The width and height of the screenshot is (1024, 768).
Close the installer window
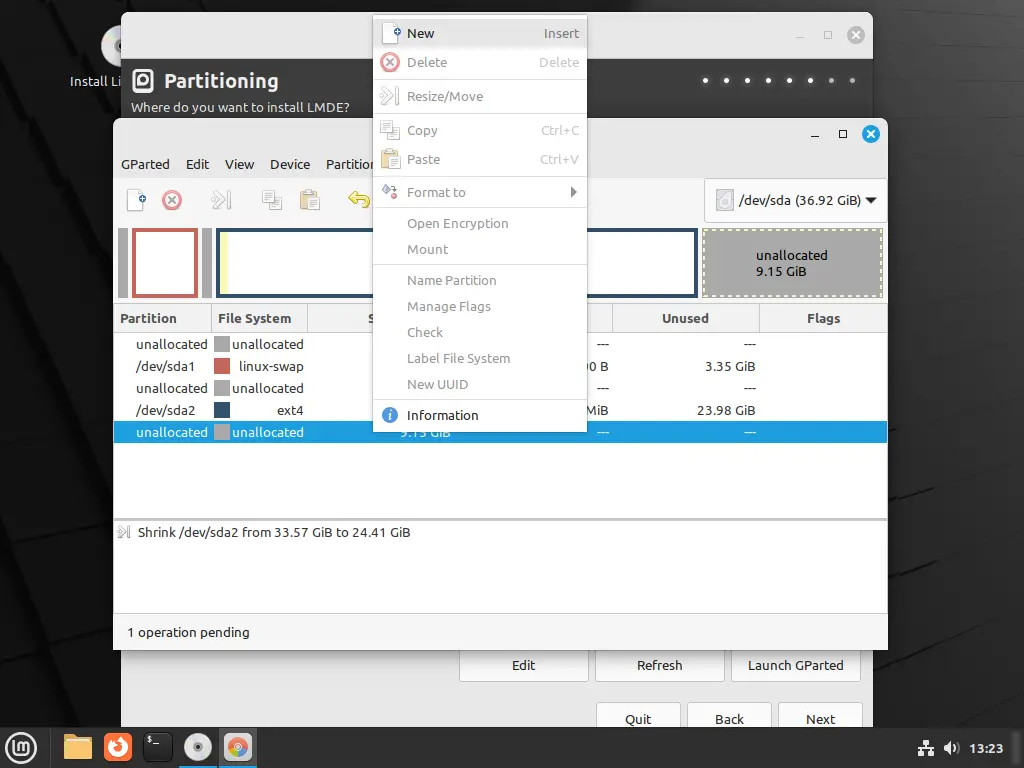pos(856,35)
